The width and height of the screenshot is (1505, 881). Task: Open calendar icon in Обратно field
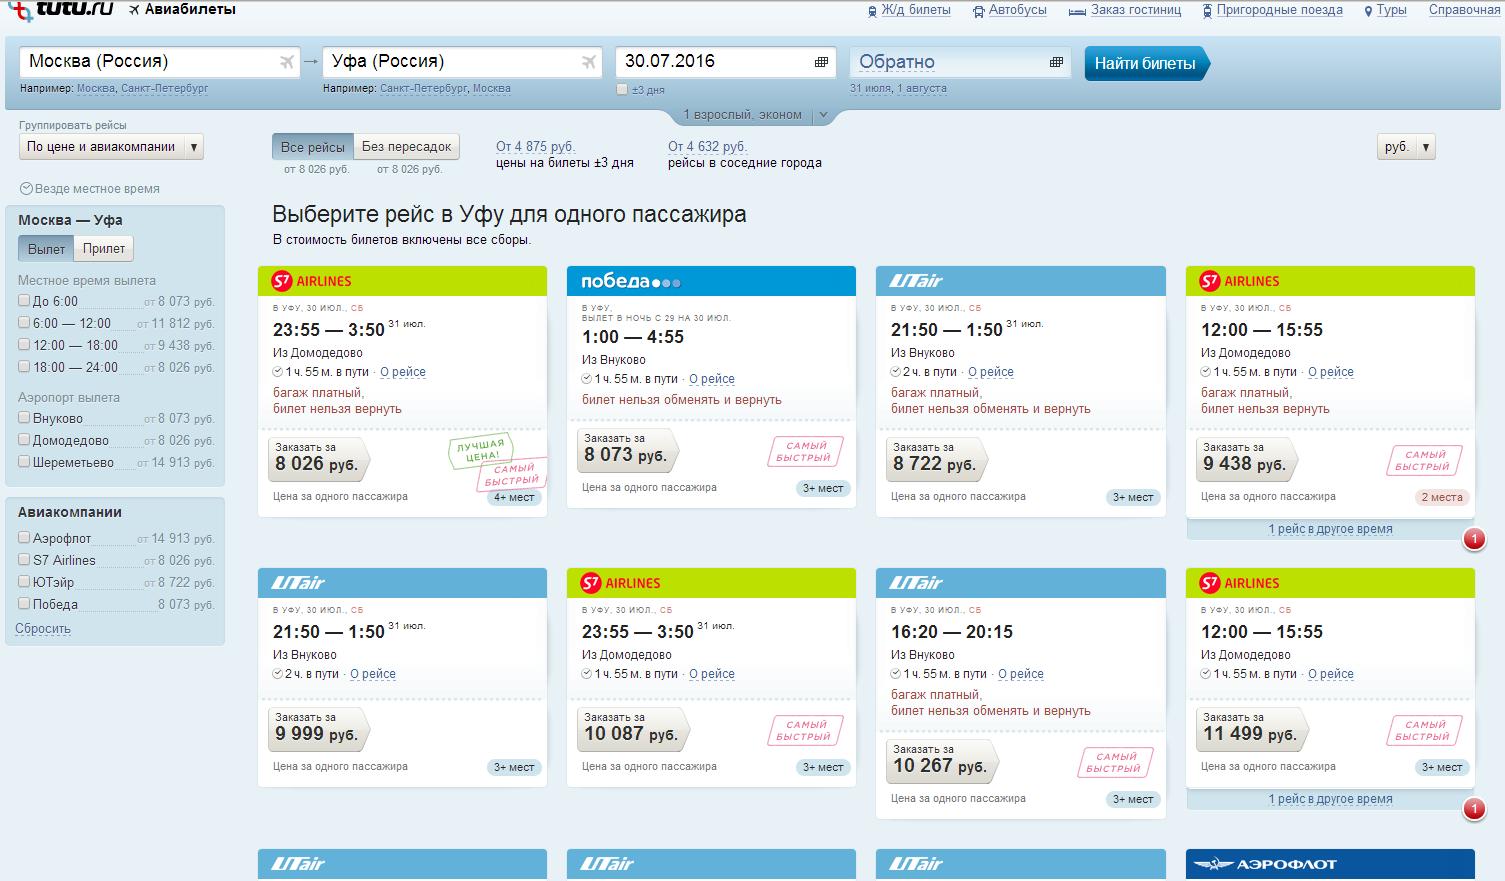[1056, 62]
